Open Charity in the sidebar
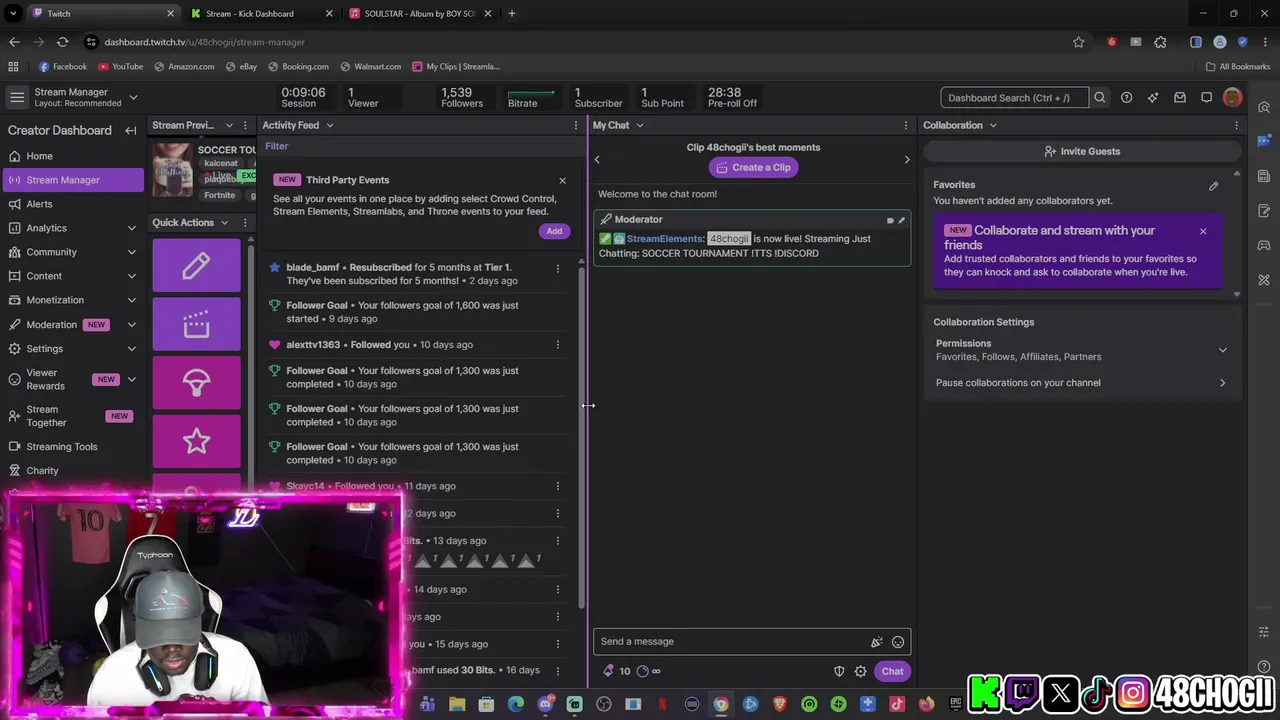 click(72, 471)
